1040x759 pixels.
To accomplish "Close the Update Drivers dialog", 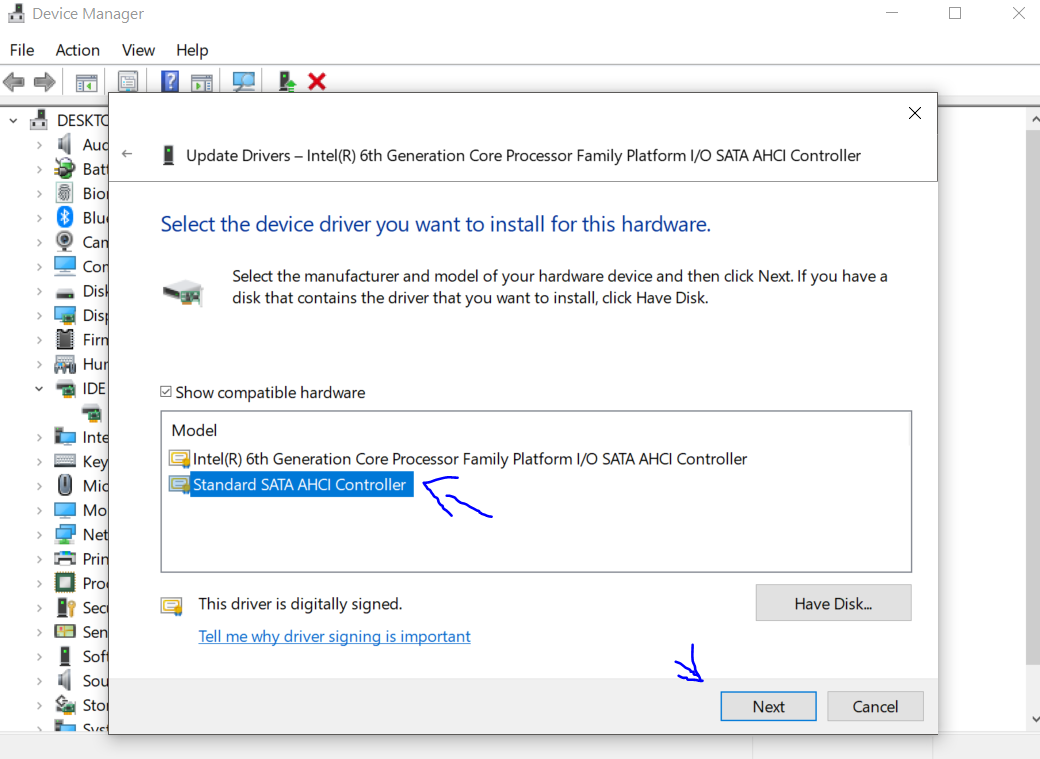I will [x=915, y=113].
